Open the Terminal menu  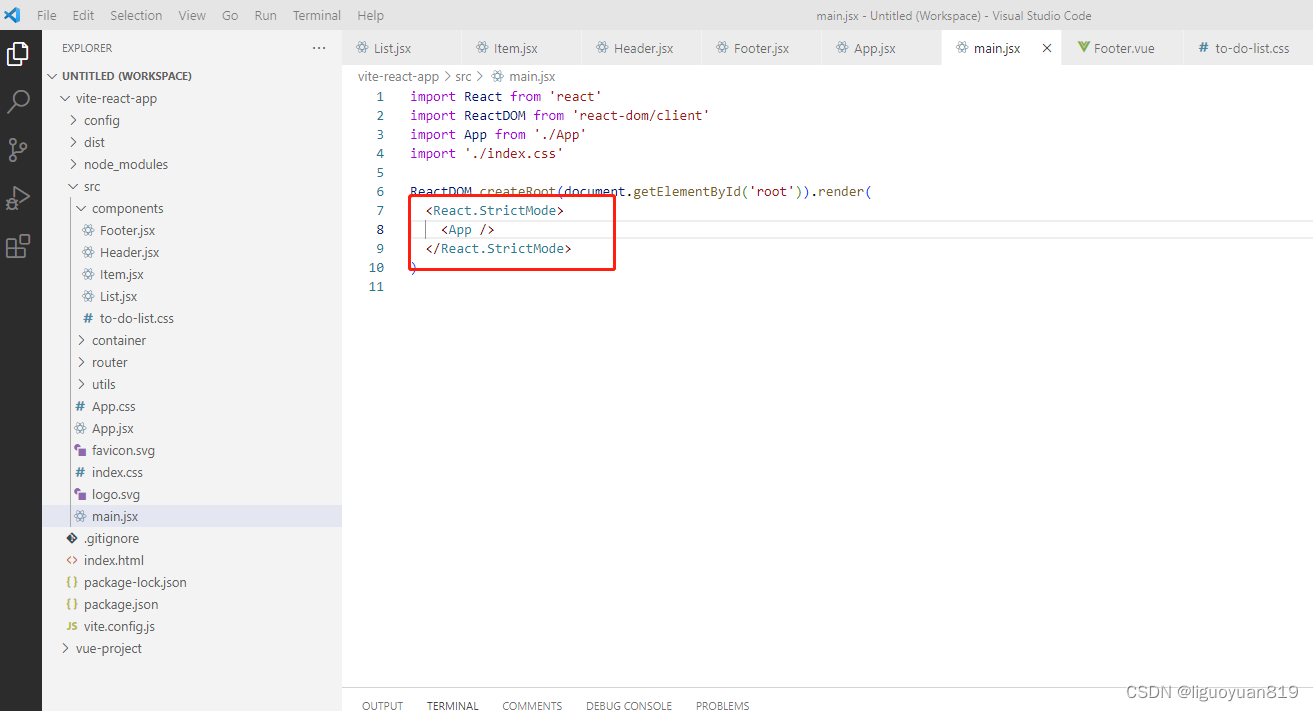pos(316,15)
